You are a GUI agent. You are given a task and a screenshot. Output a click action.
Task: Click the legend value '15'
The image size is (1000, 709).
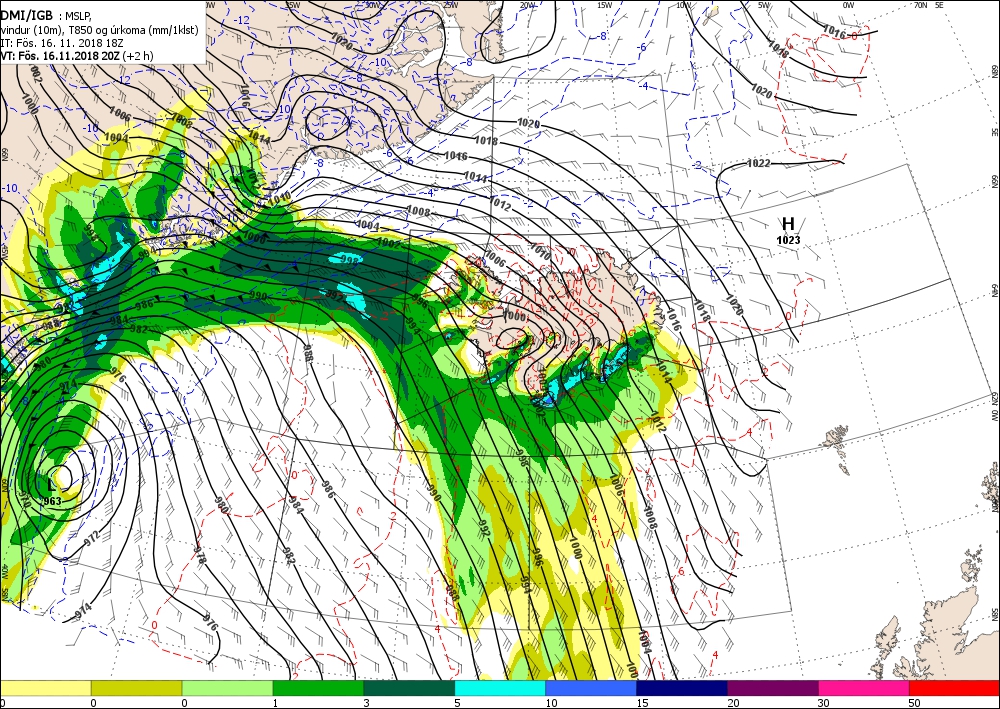click(x=642, y=703)
